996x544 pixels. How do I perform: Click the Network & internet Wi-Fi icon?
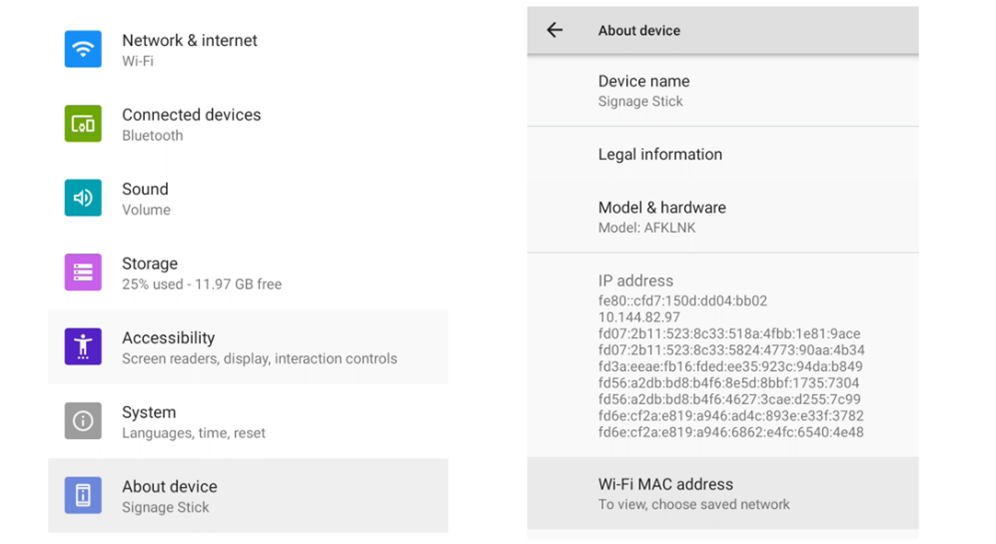[x=83, y=49]
